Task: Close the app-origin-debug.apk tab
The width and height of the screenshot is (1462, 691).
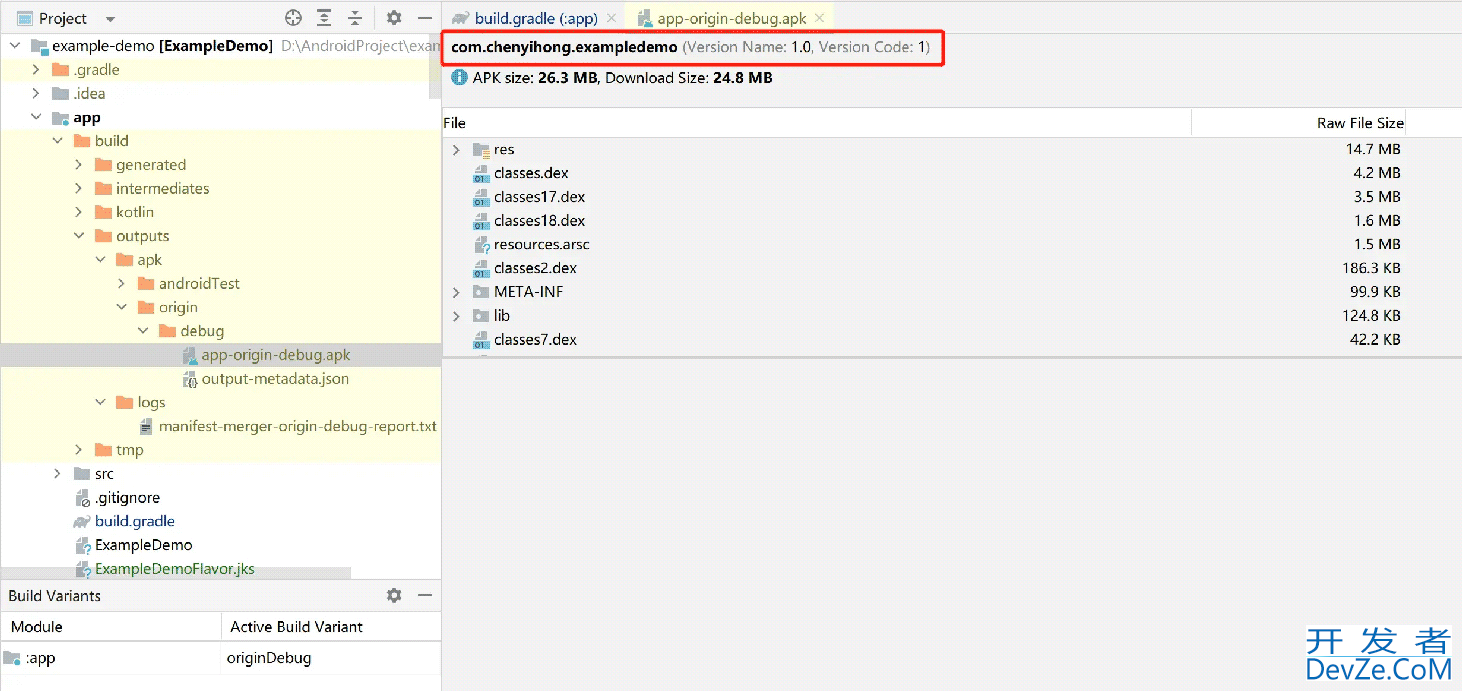Action: tap(819, 18)
